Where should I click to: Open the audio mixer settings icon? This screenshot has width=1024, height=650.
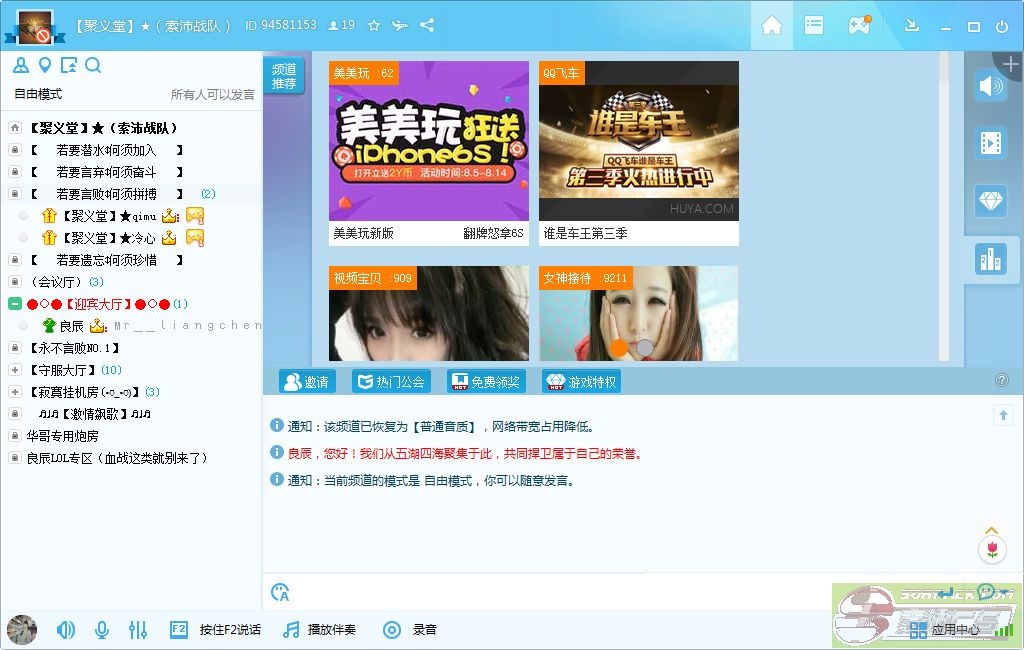tap(138, 630)
